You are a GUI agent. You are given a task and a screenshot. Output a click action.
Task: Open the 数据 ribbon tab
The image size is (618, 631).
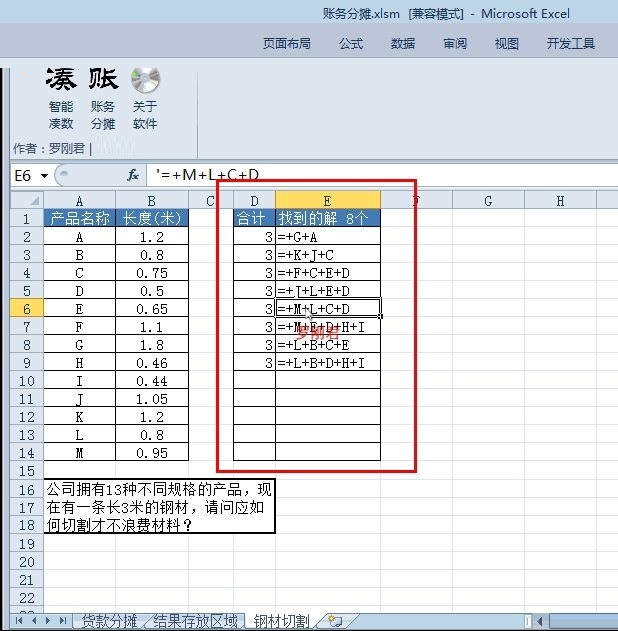[x=403, y=43]
